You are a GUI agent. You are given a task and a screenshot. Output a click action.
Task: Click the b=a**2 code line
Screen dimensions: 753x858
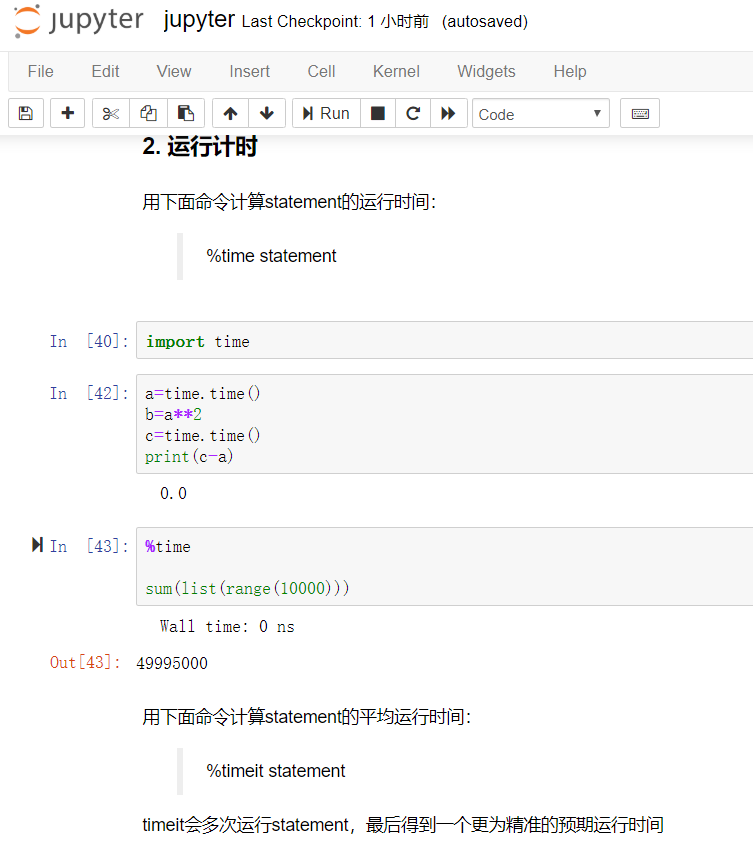(x=173, y=414)
